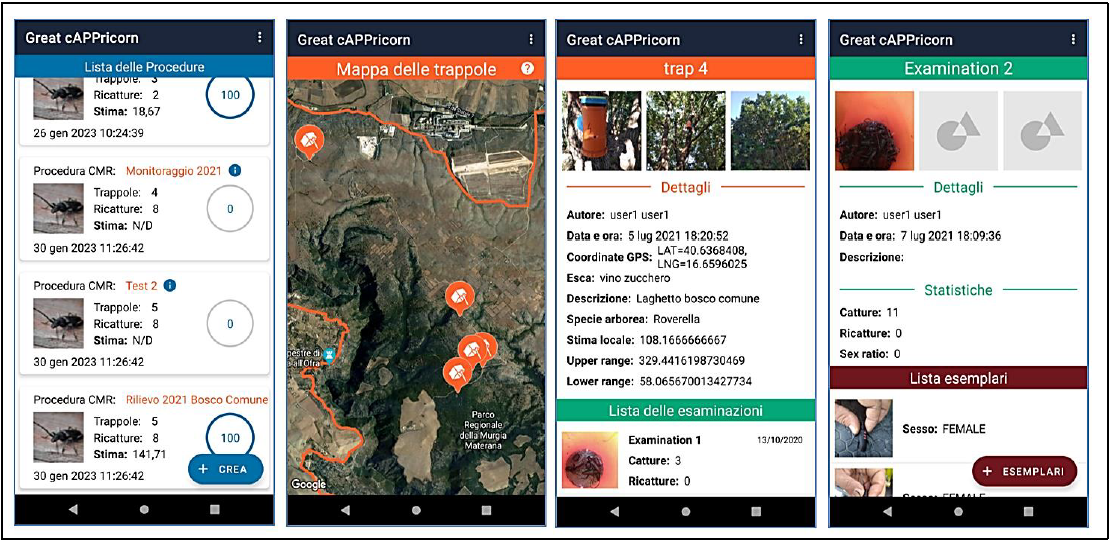This screenshot has height=541, width=1109.
Task: Open first FEMALE specimen photo
Action: (x=864, y=429)
